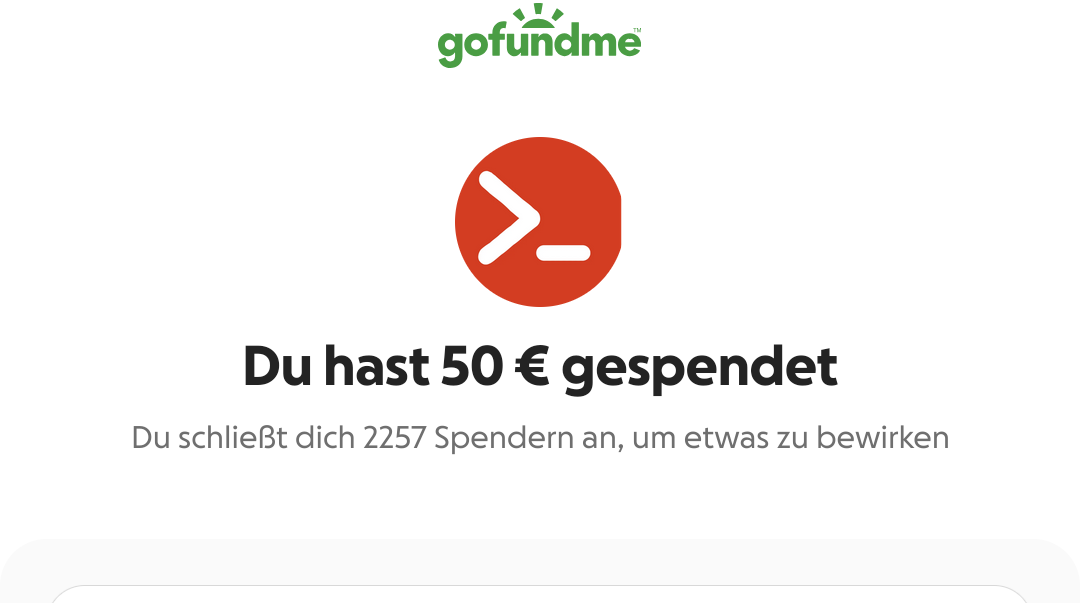Click the subtitle about joining Spendern

pyautogui.click(x=540, y=438)
